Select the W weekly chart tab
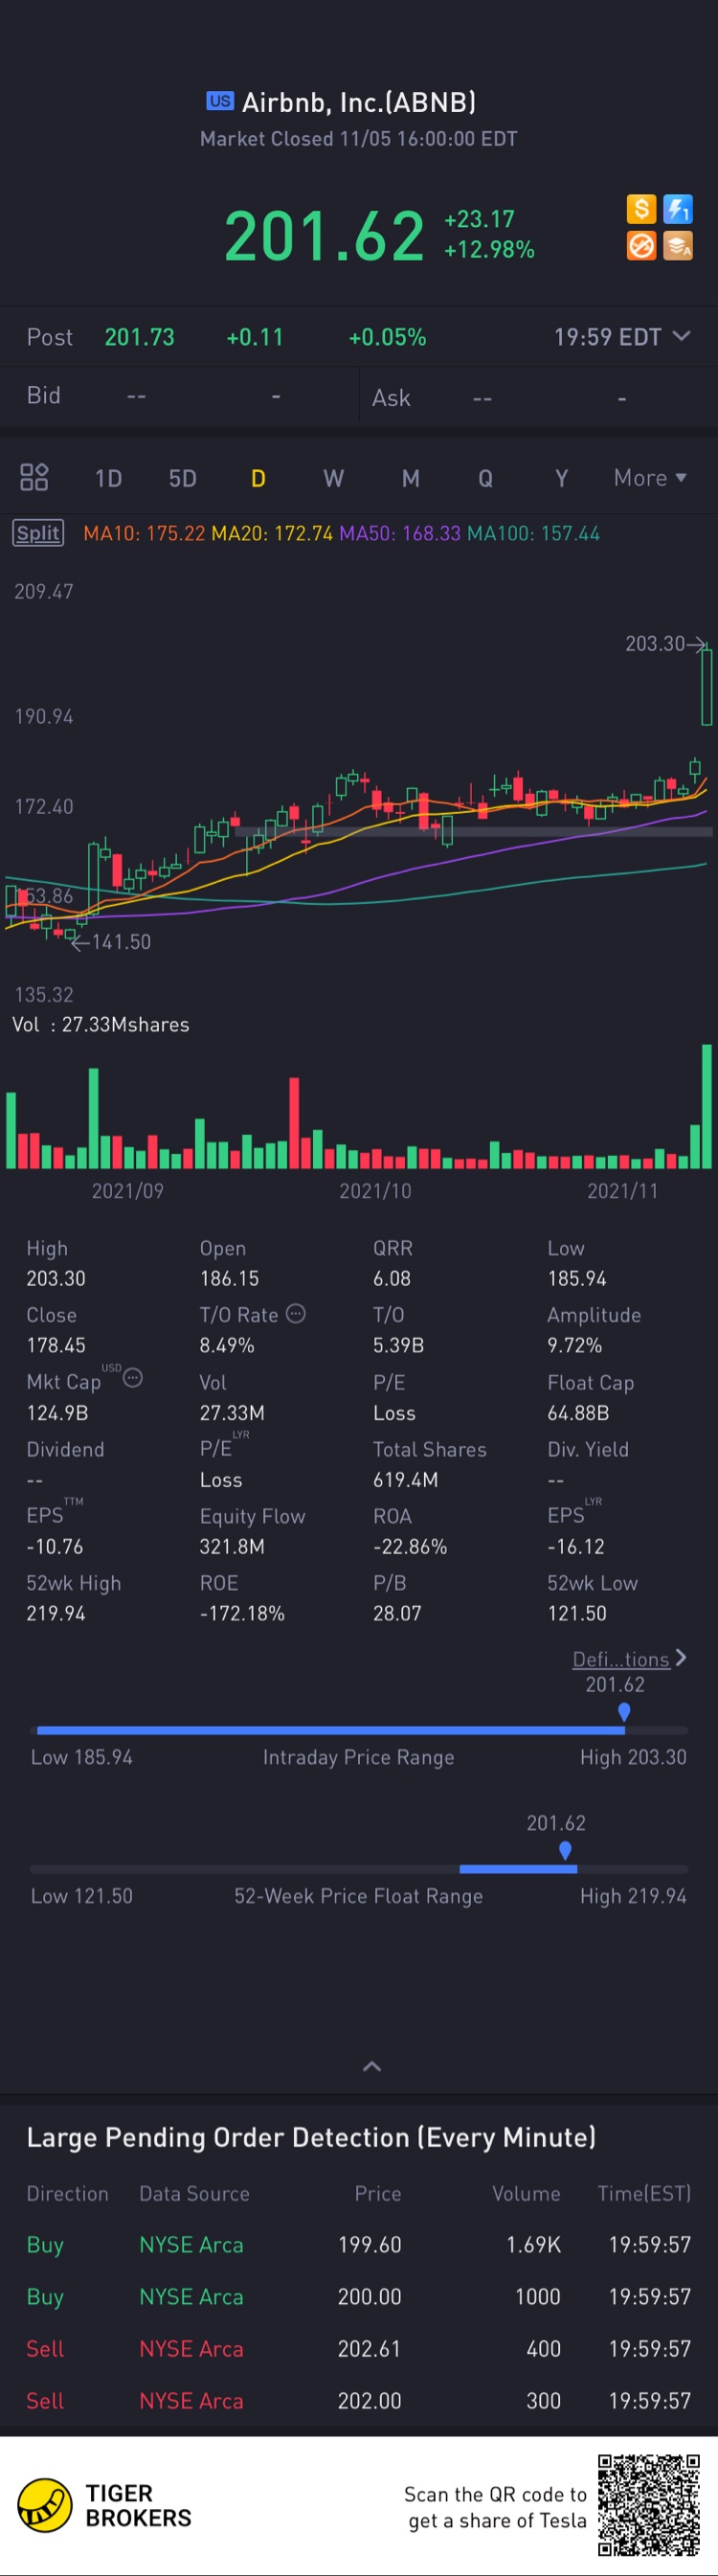This screenshot has width=718, height=2576. click(x=333, y=478)
